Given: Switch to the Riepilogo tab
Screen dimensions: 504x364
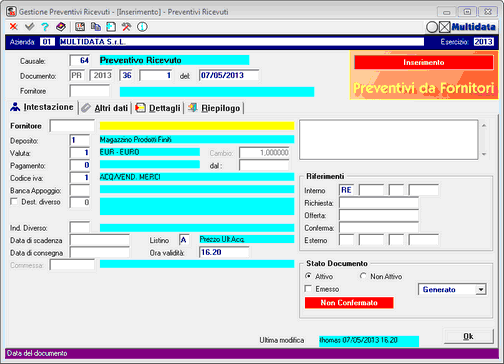Looking at the screenshot, I should tap(214, 108).
